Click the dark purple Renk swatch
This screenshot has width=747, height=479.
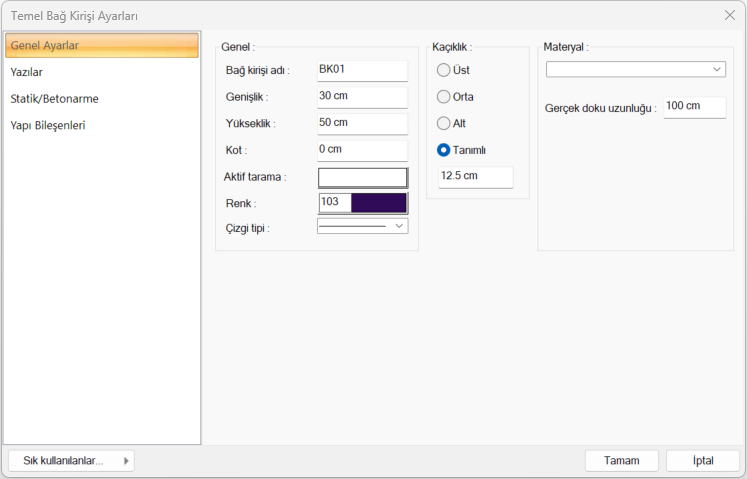click(x=378, y=203)
